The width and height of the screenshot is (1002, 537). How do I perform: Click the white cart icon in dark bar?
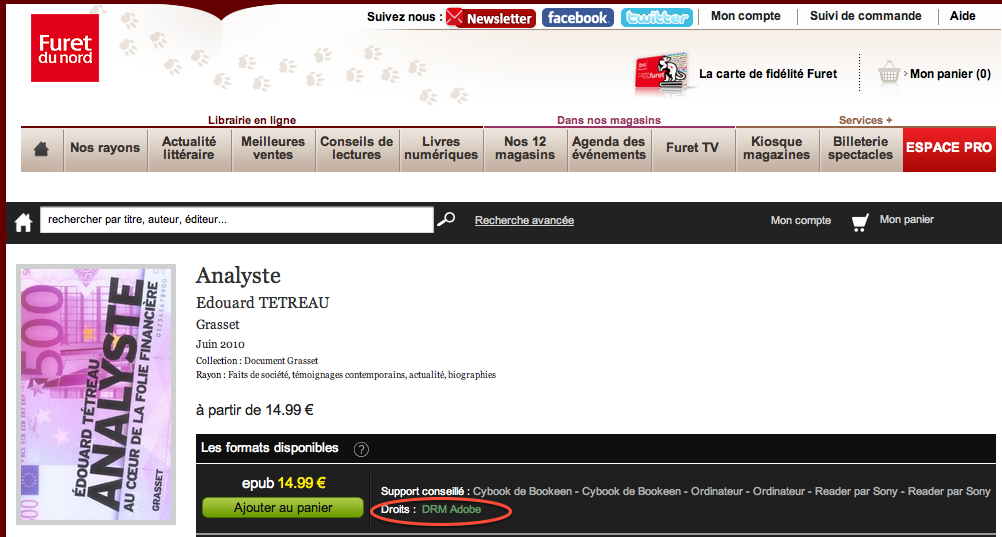click(x=860, y=222)
